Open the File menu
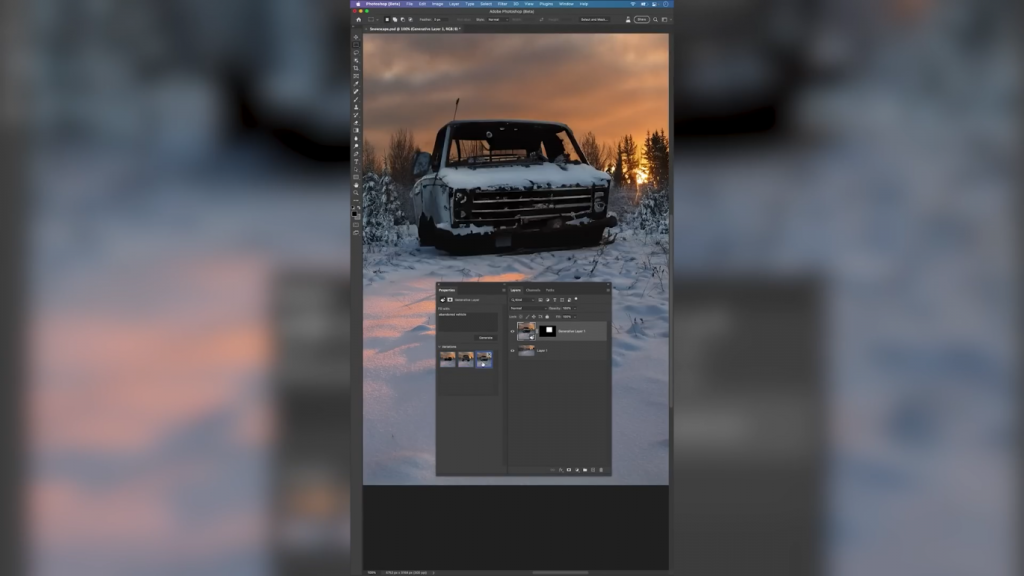 pos(409,4)
